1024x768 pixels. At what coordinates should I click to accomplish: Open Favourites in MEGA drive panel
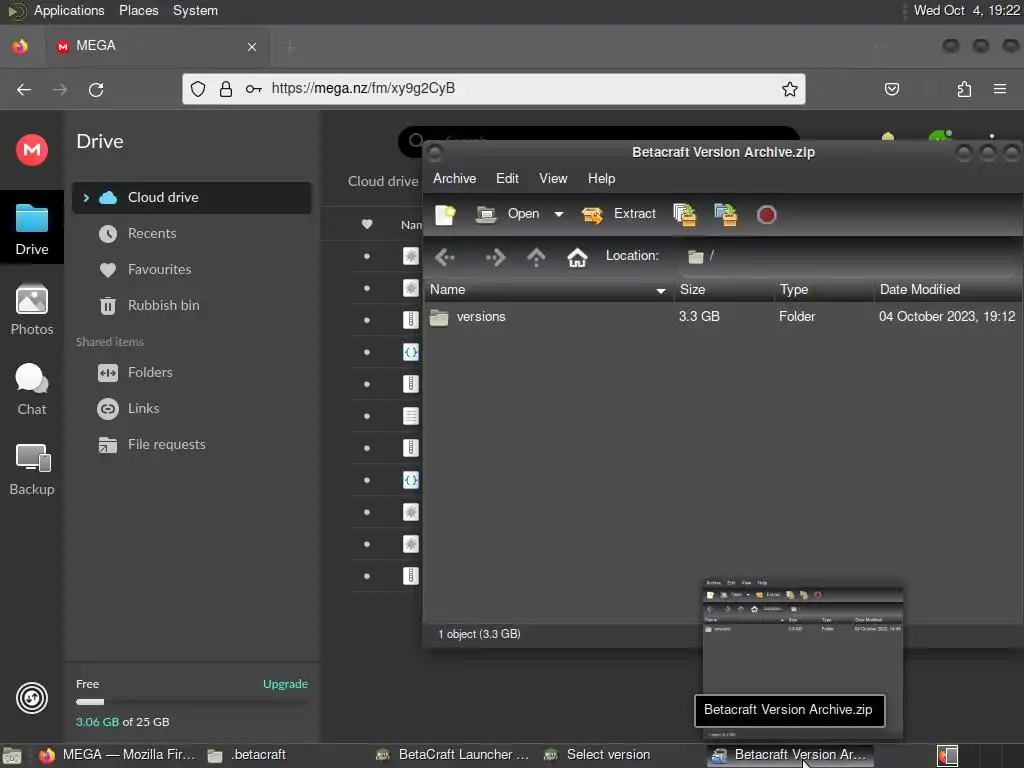click(159, 269)
